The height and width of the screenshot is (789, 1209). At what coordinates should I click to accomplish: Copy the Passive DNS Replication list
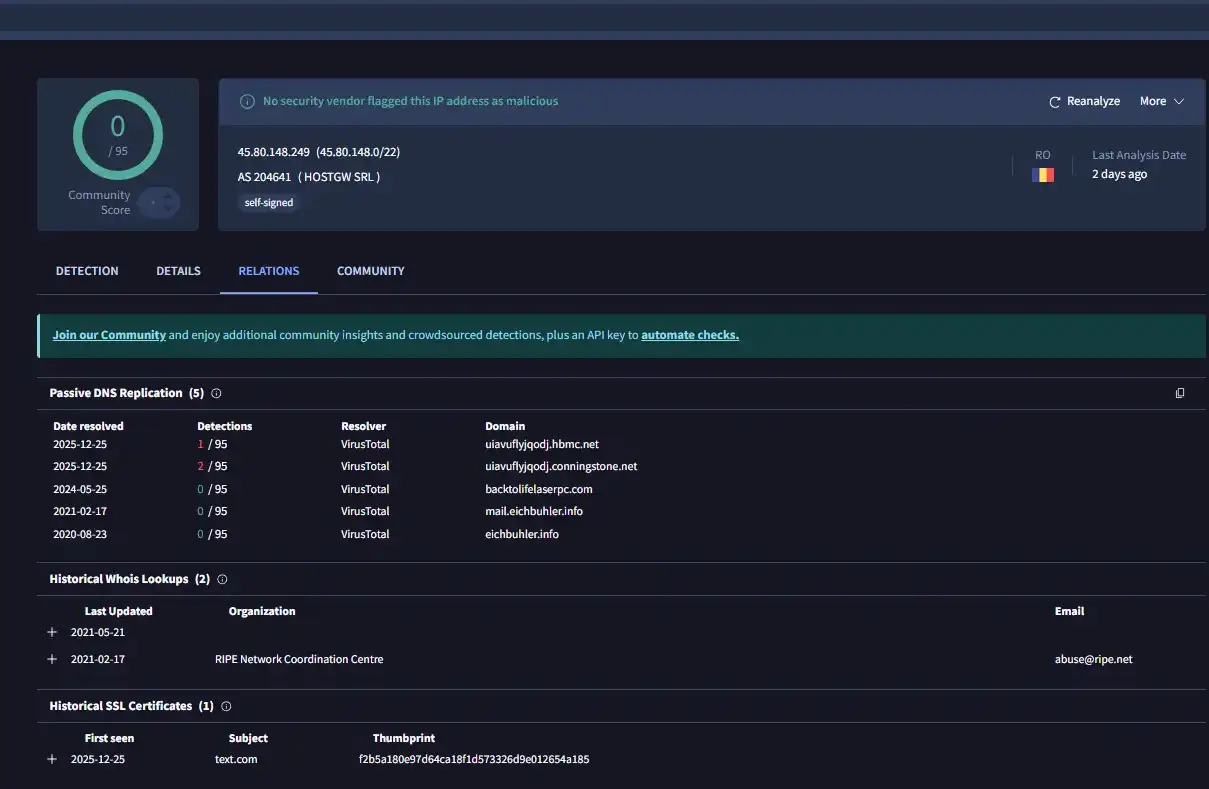click(x=1180, y=394)
